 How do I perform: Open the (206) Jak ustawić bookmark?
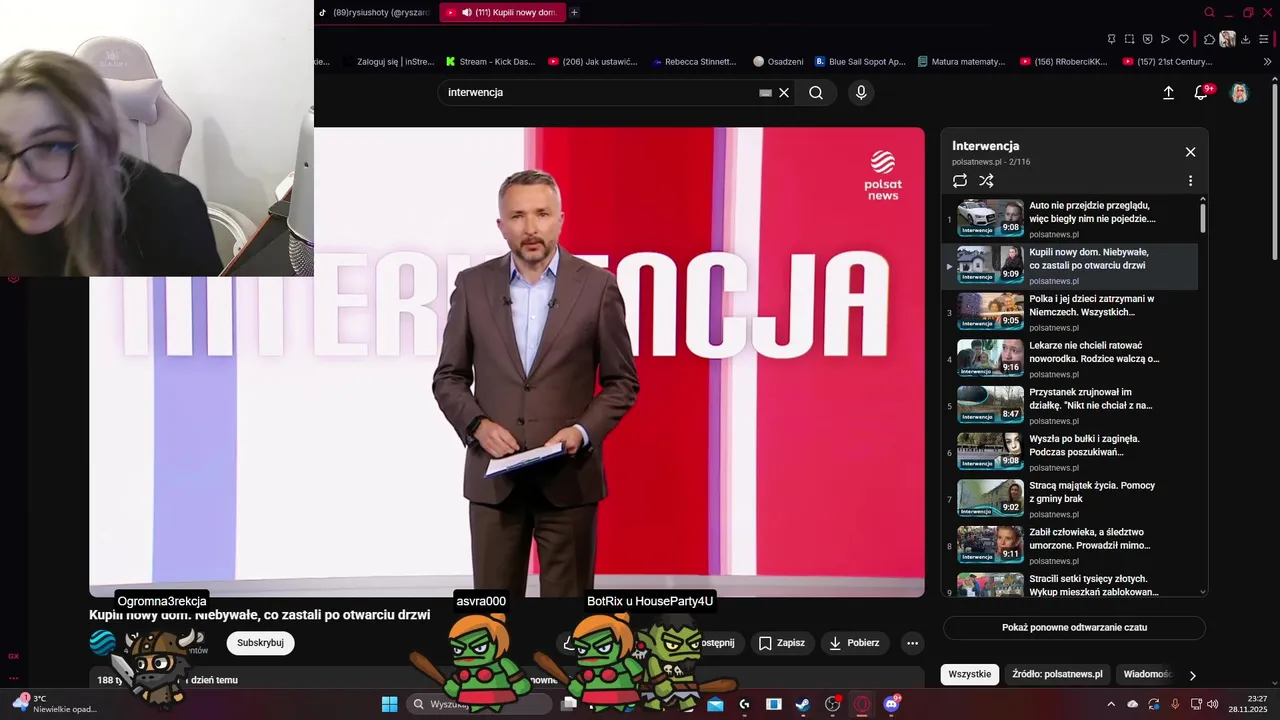[592, 61]
